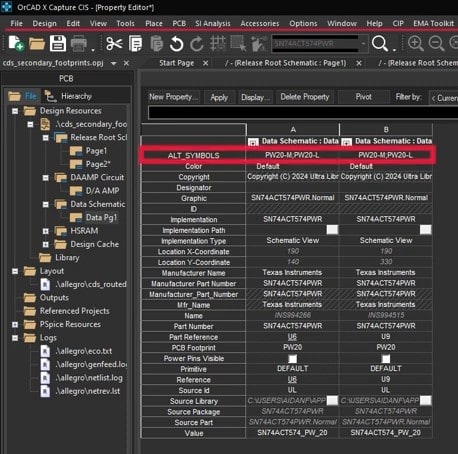This screenshot has height=454, width=458.
Task: Click the Zoom Out icon
Action: [x=436, y=43]
